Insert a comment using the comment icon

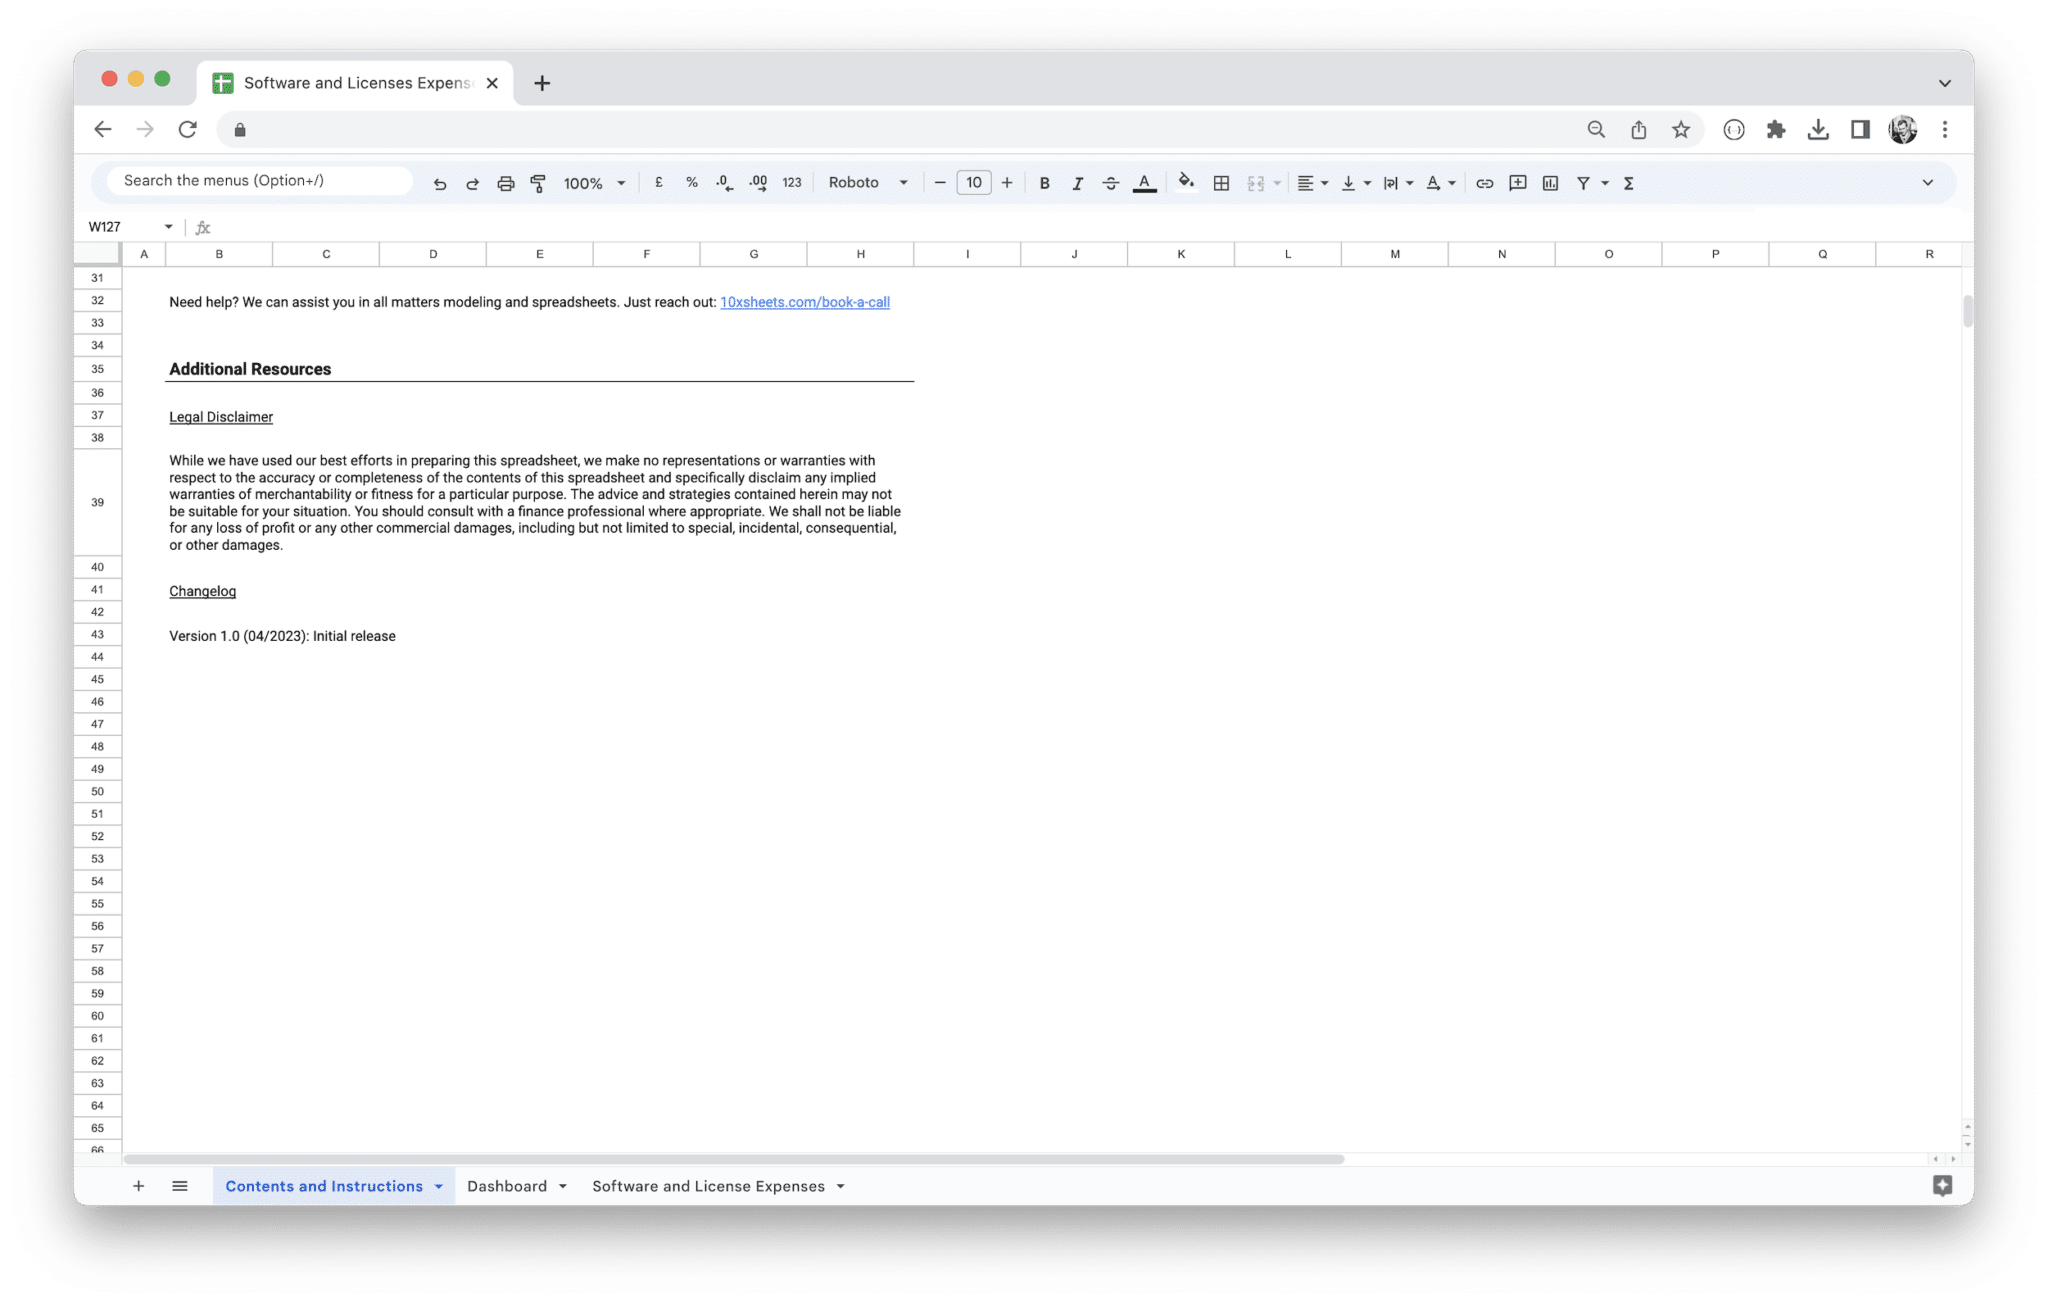(1516, 183)
